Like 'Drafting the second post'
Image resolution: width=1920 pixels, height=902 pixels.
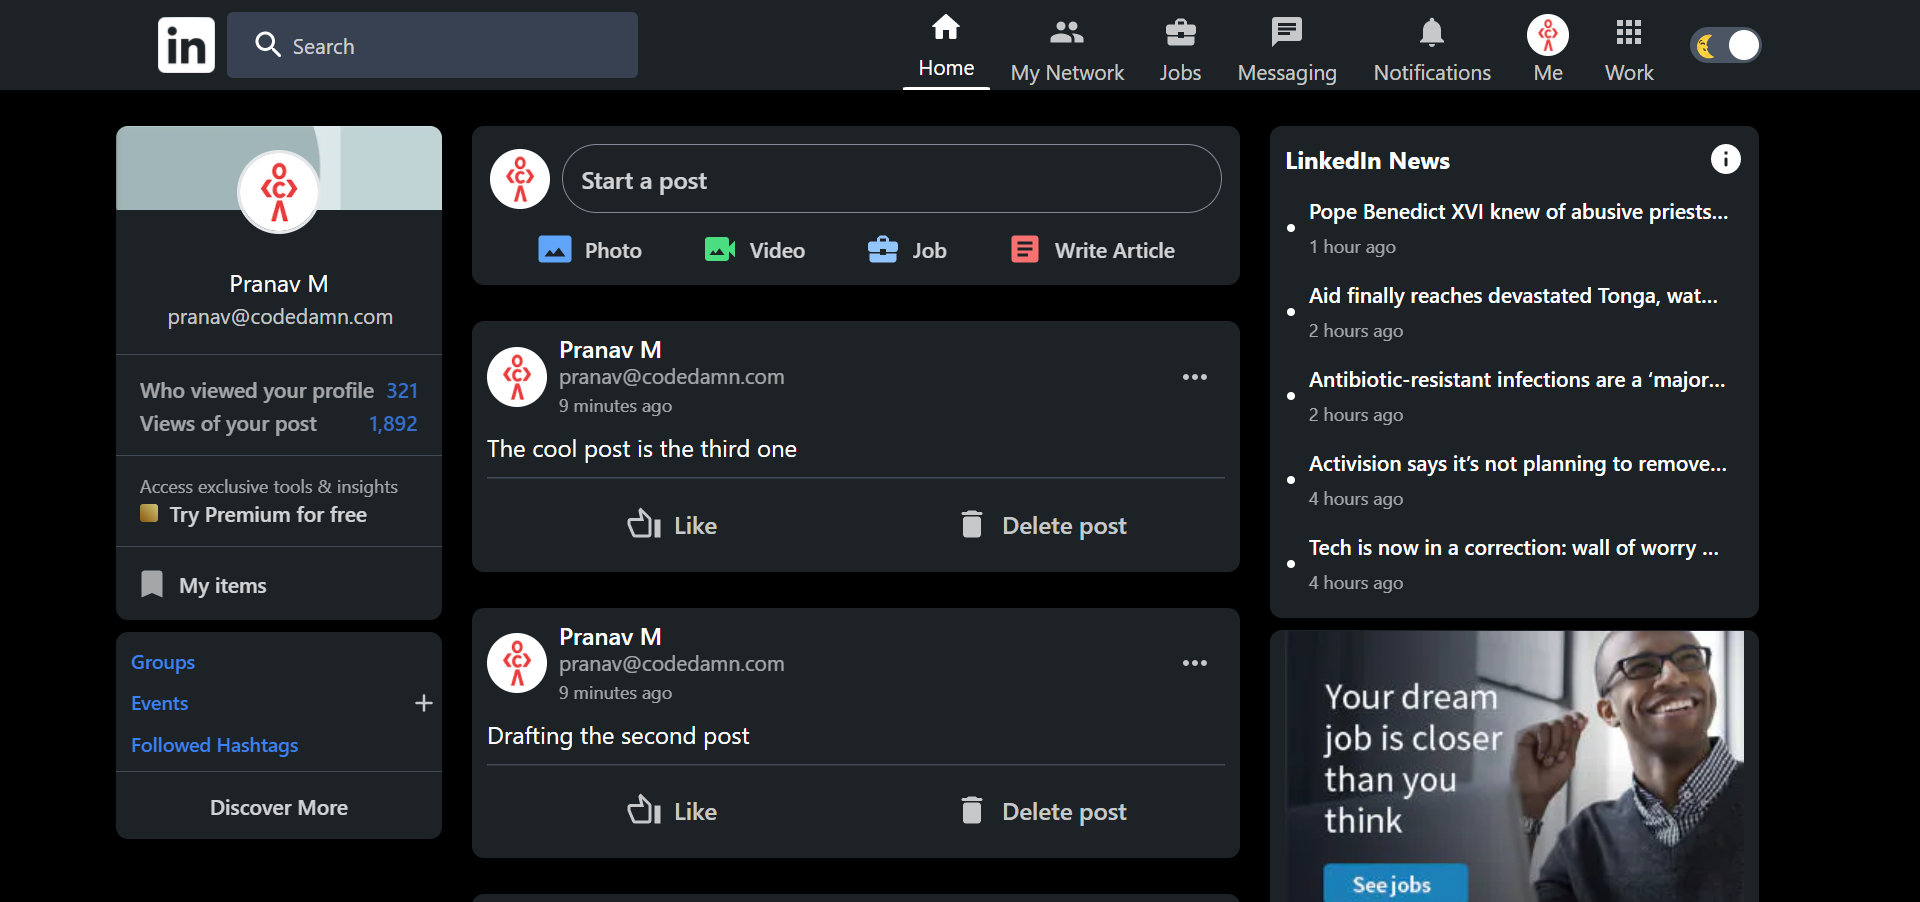point(672,811)
